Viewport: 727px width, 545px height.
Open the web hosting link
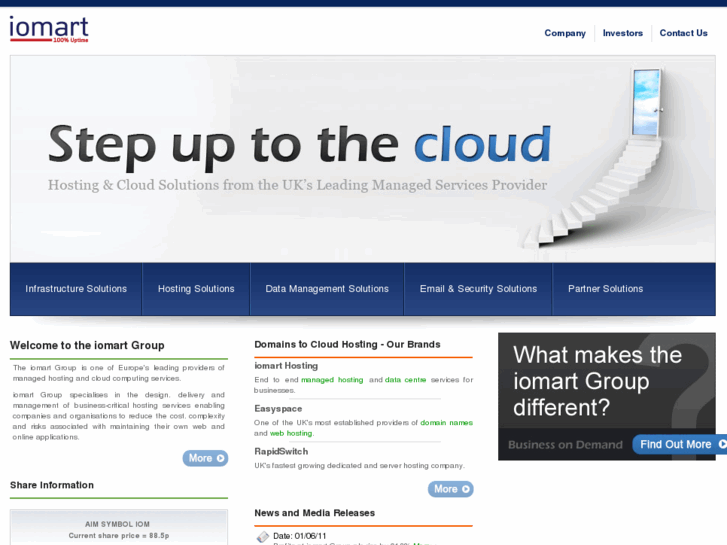pos(291,433)
